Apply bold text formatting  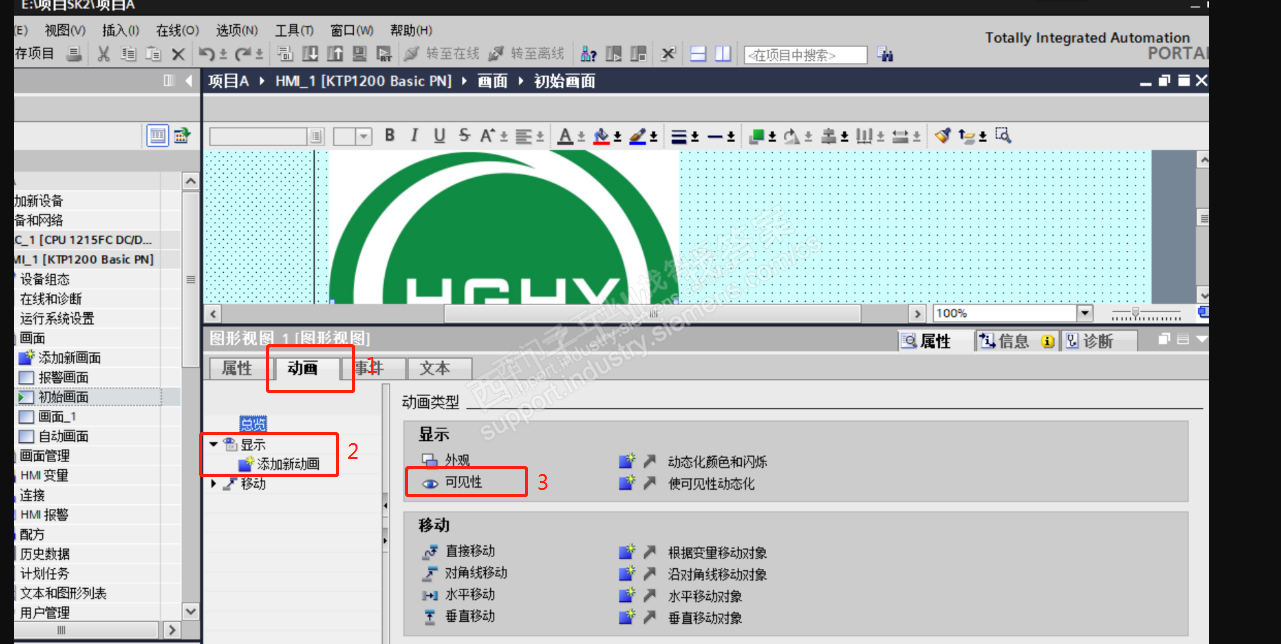pos(390,136)
